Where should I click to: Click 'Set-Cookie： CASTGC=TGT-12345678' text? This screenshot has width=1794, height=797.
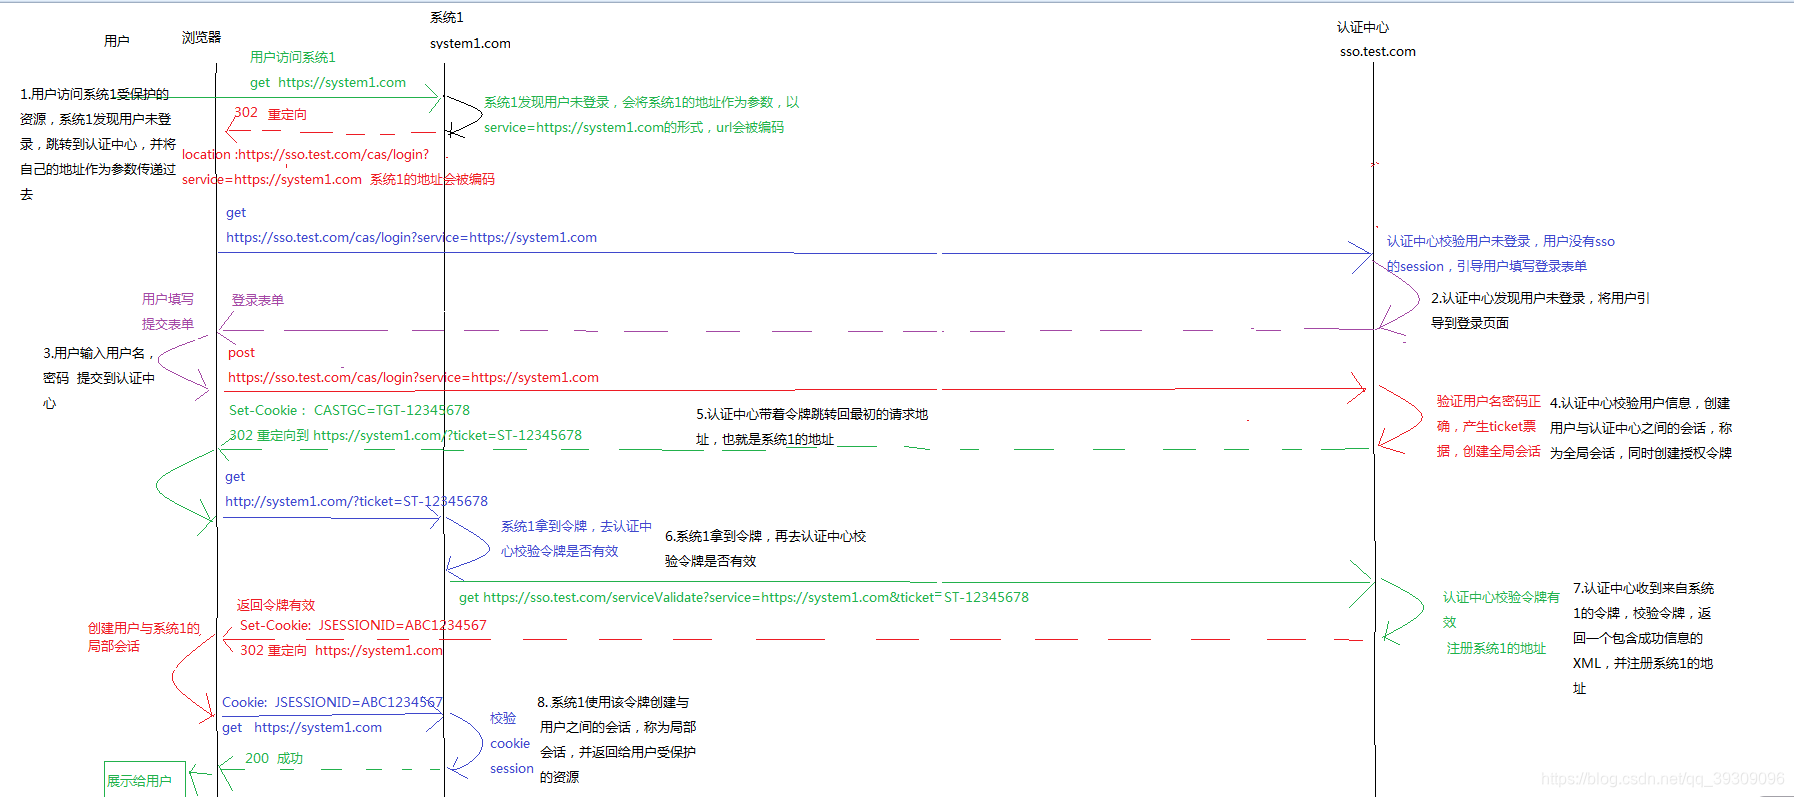349,410
